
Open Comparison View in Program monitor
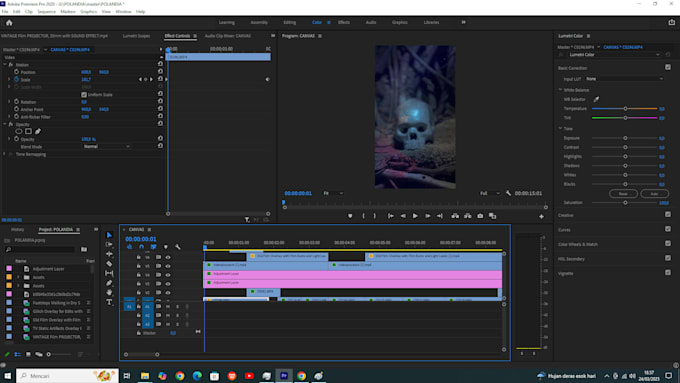pyautogui.click(x=492, y=216)
